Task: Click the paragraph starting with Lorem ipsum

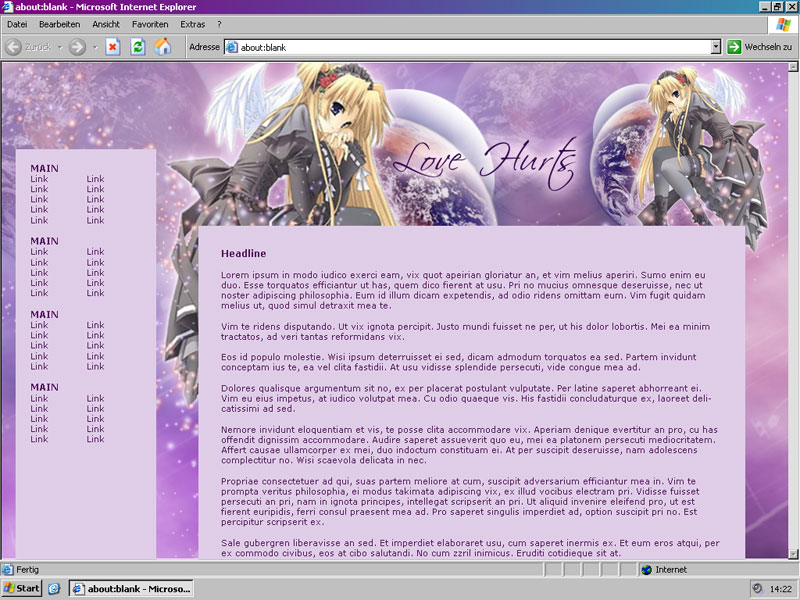Action: tap(463, 290)
